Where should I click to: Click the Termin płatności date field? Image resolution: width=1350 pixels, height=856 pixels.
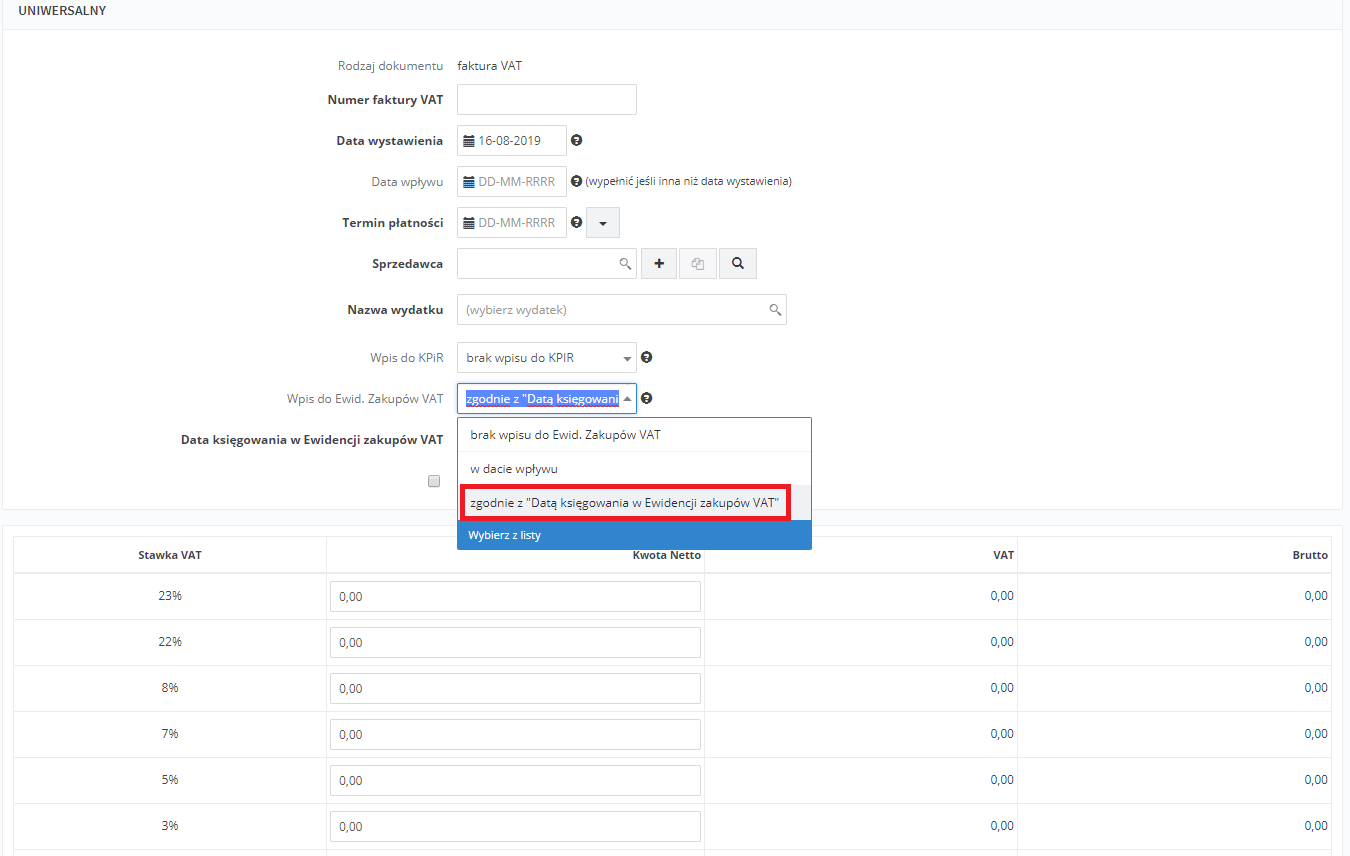pyautogui.click(x=512, y=223)
